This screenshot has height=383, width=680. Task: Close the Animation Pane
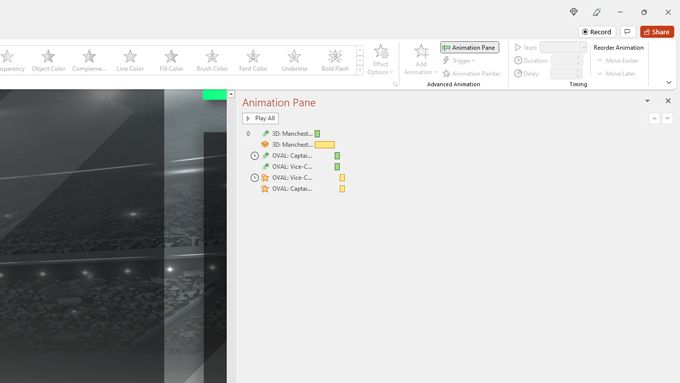[668, 101]
